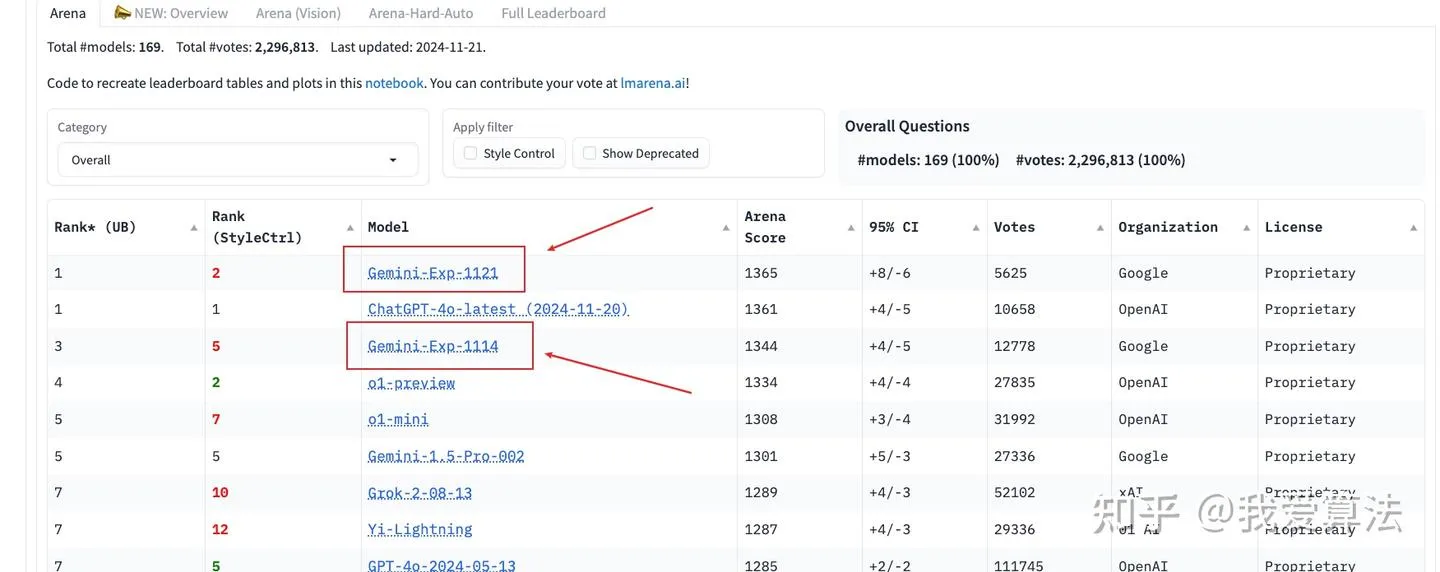The height and width of the screenshot is (572, 1440).
Task: Click the Arena Score value 1361
Action: 761,309
